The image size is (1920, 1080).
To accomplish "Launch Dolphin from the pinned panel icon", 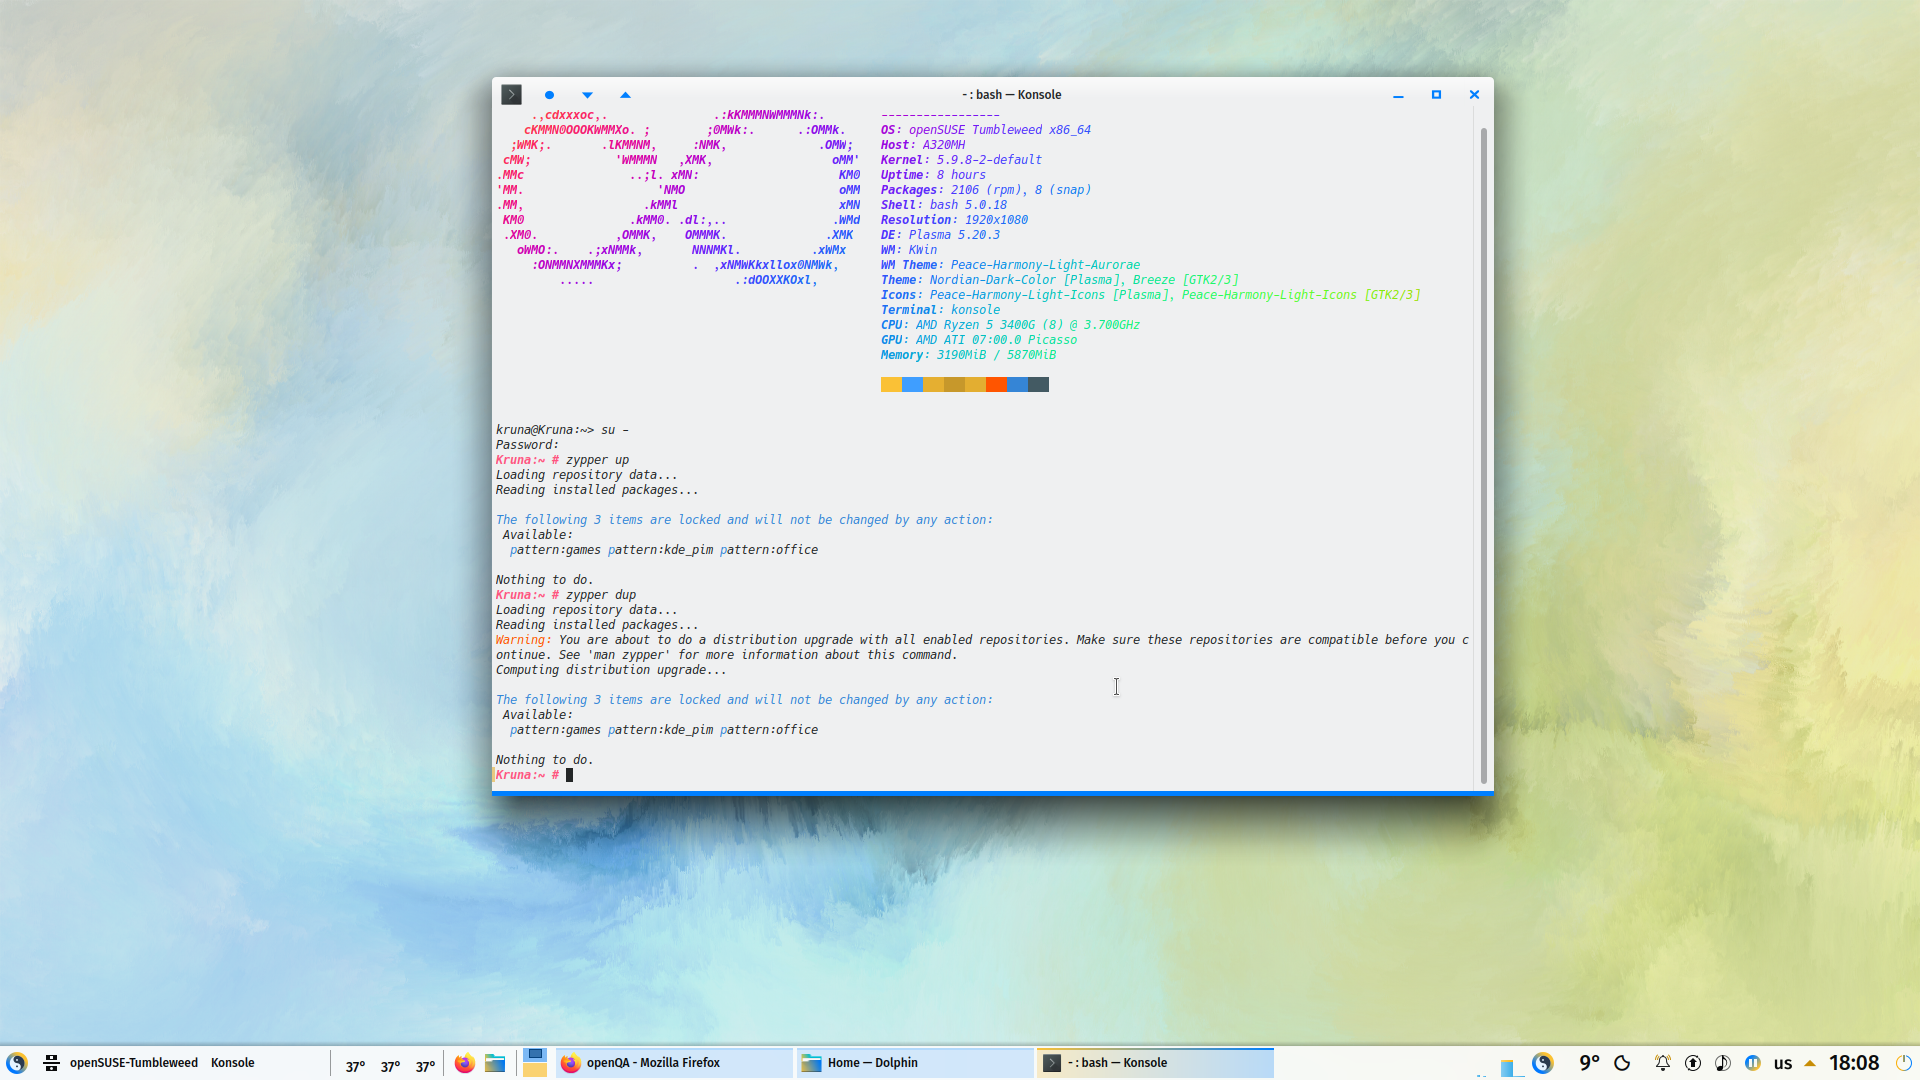I will click(x=495, y=1063).
